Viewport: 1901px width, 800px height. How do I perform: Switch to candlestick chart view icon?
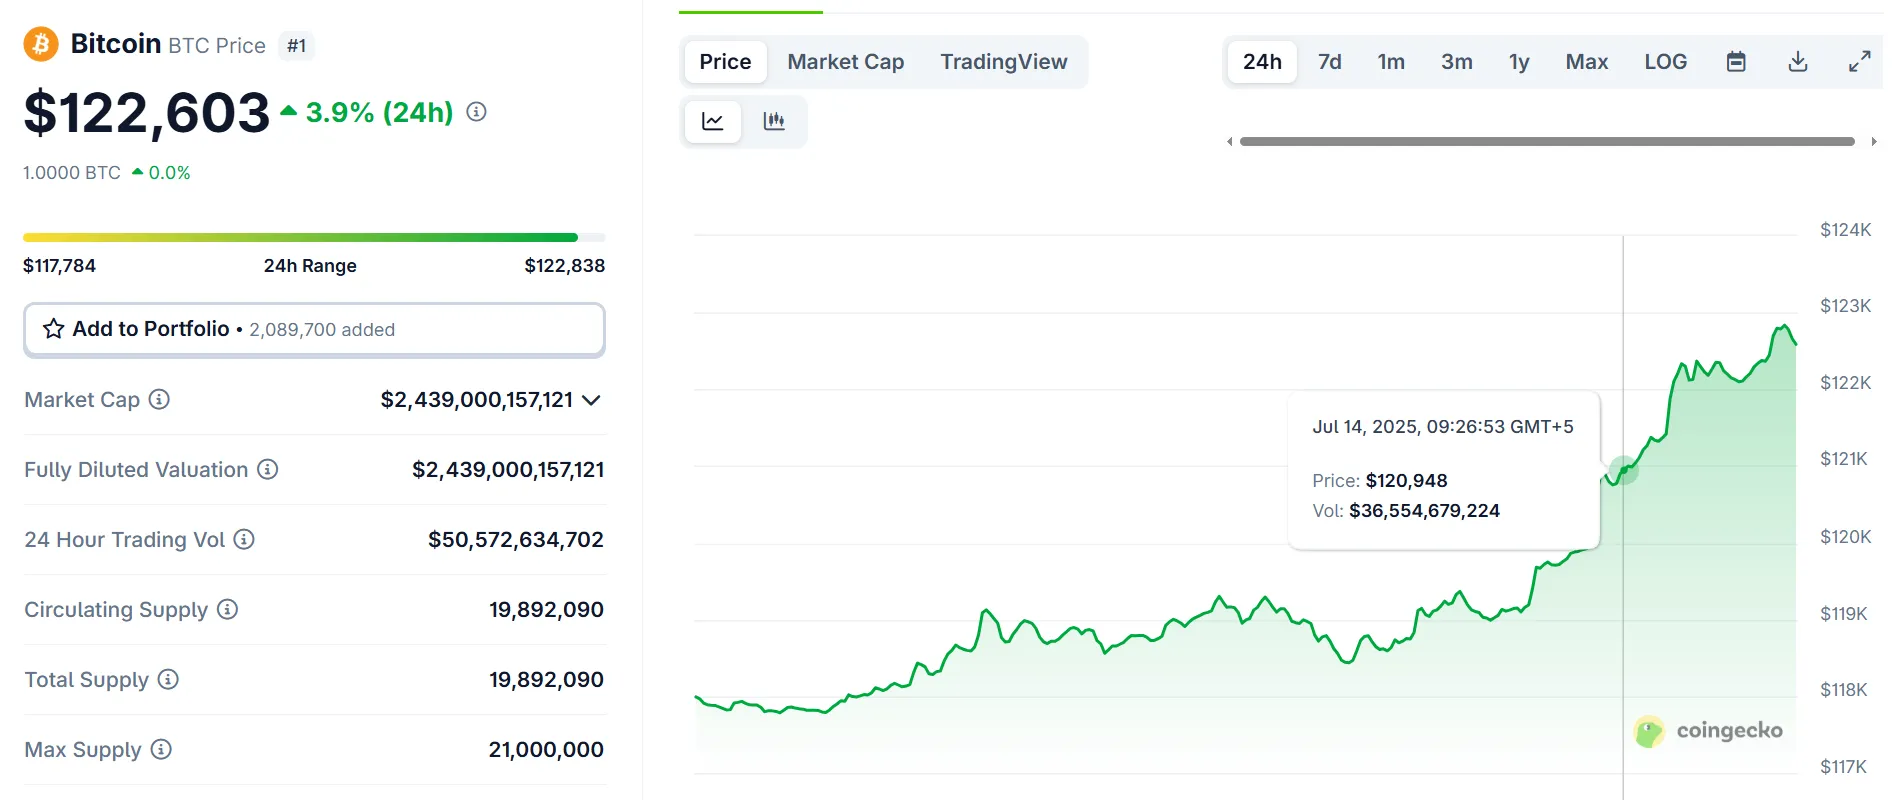[x=774, y=121]
